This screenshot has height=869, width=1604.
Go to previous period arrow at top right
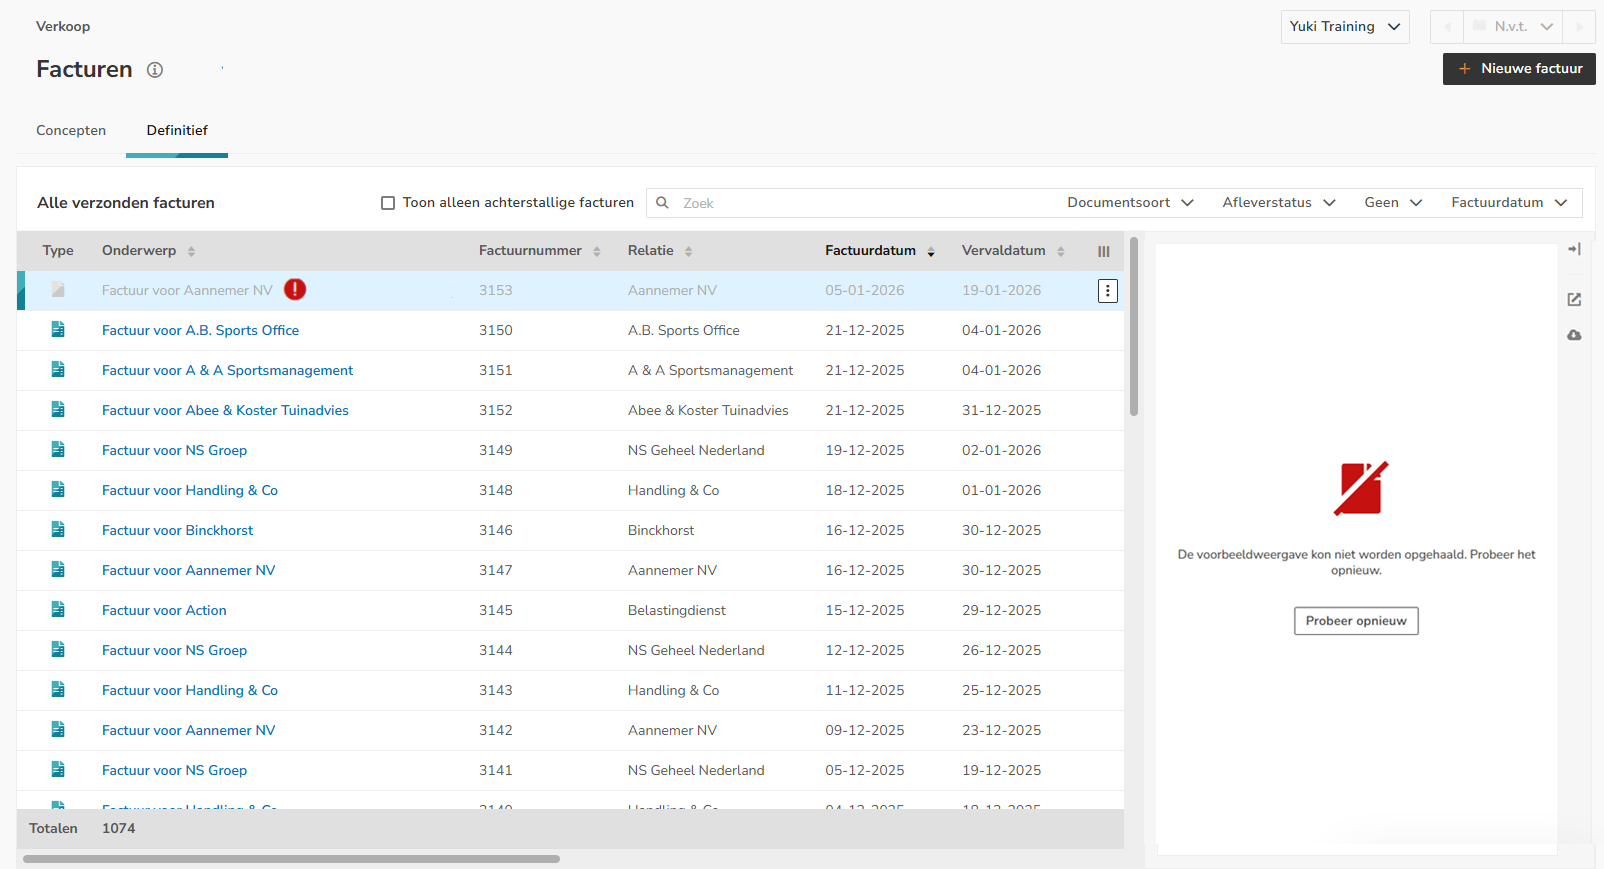click(x=1447, y=27)
